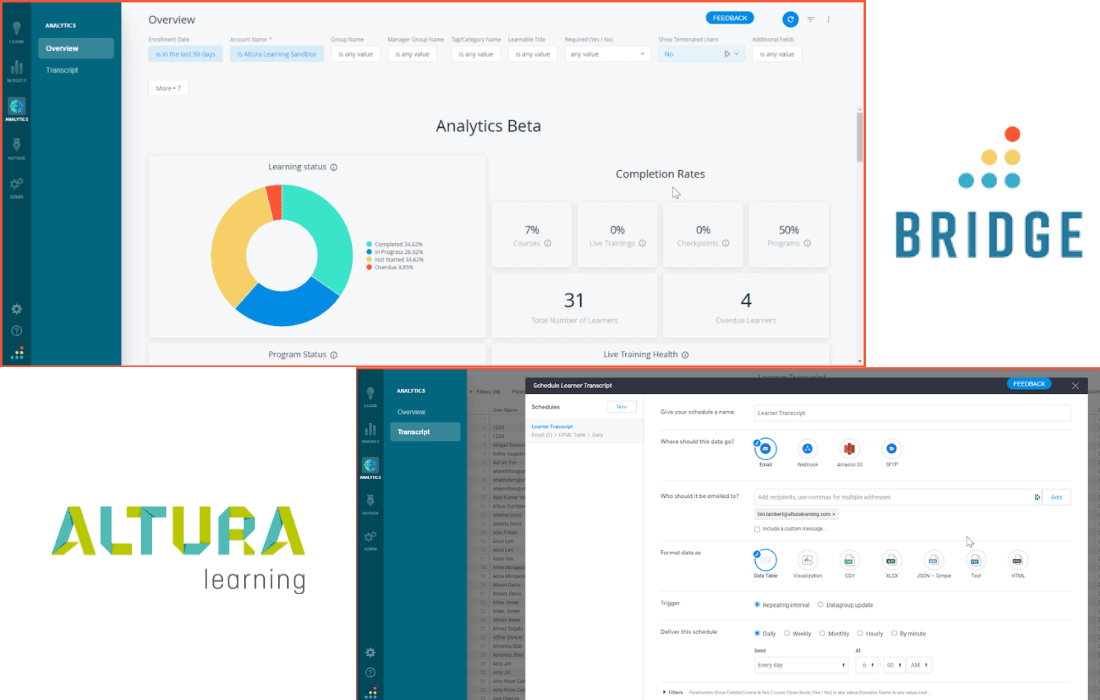Enable Include a custom message

(757, 529)
